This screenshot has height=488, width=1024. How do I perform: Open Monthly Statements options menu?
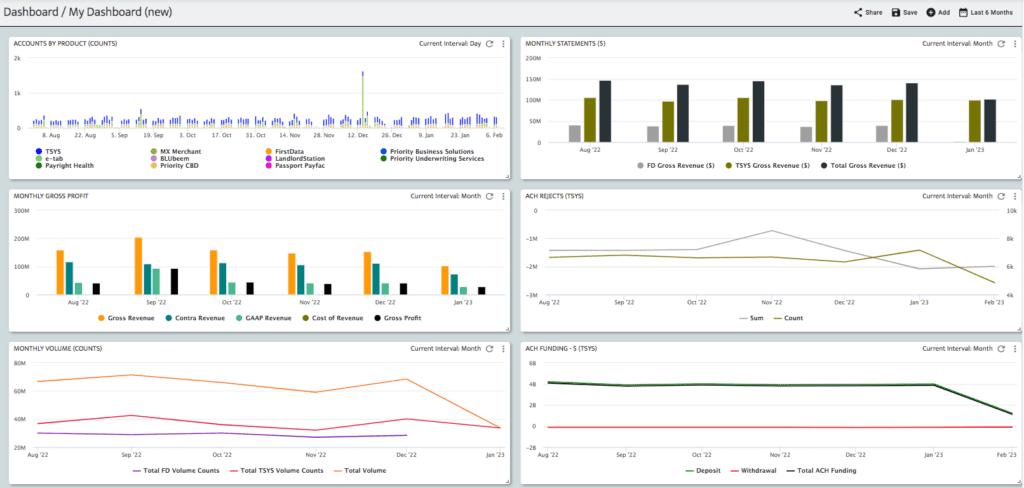tap(1014, 44)
